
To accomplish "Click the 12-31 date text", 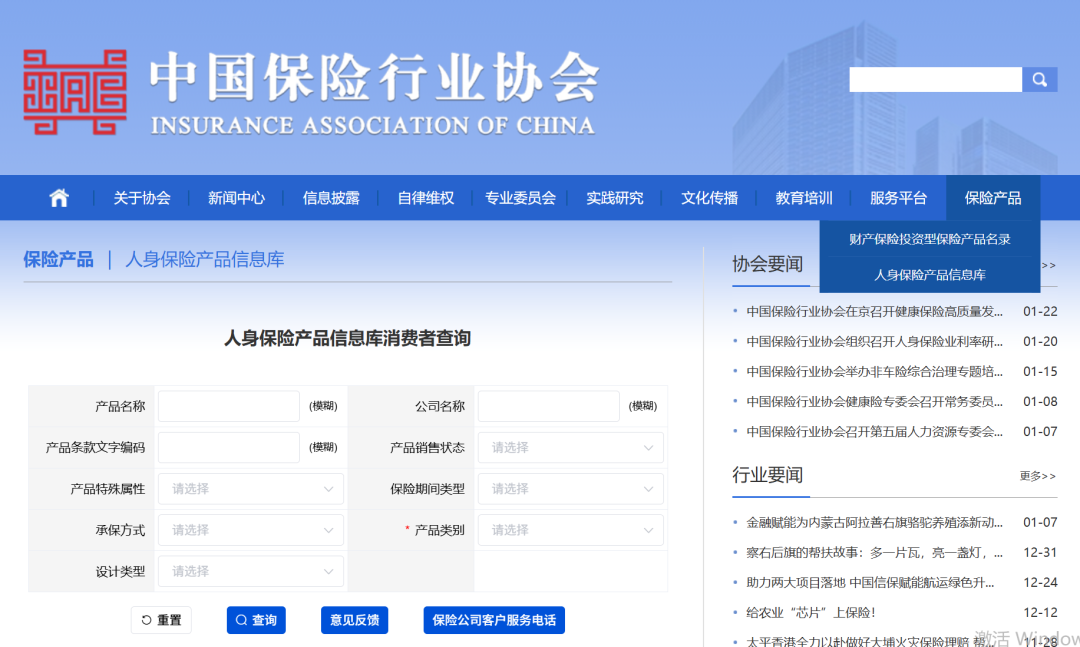I will [x=1040, y=553].
